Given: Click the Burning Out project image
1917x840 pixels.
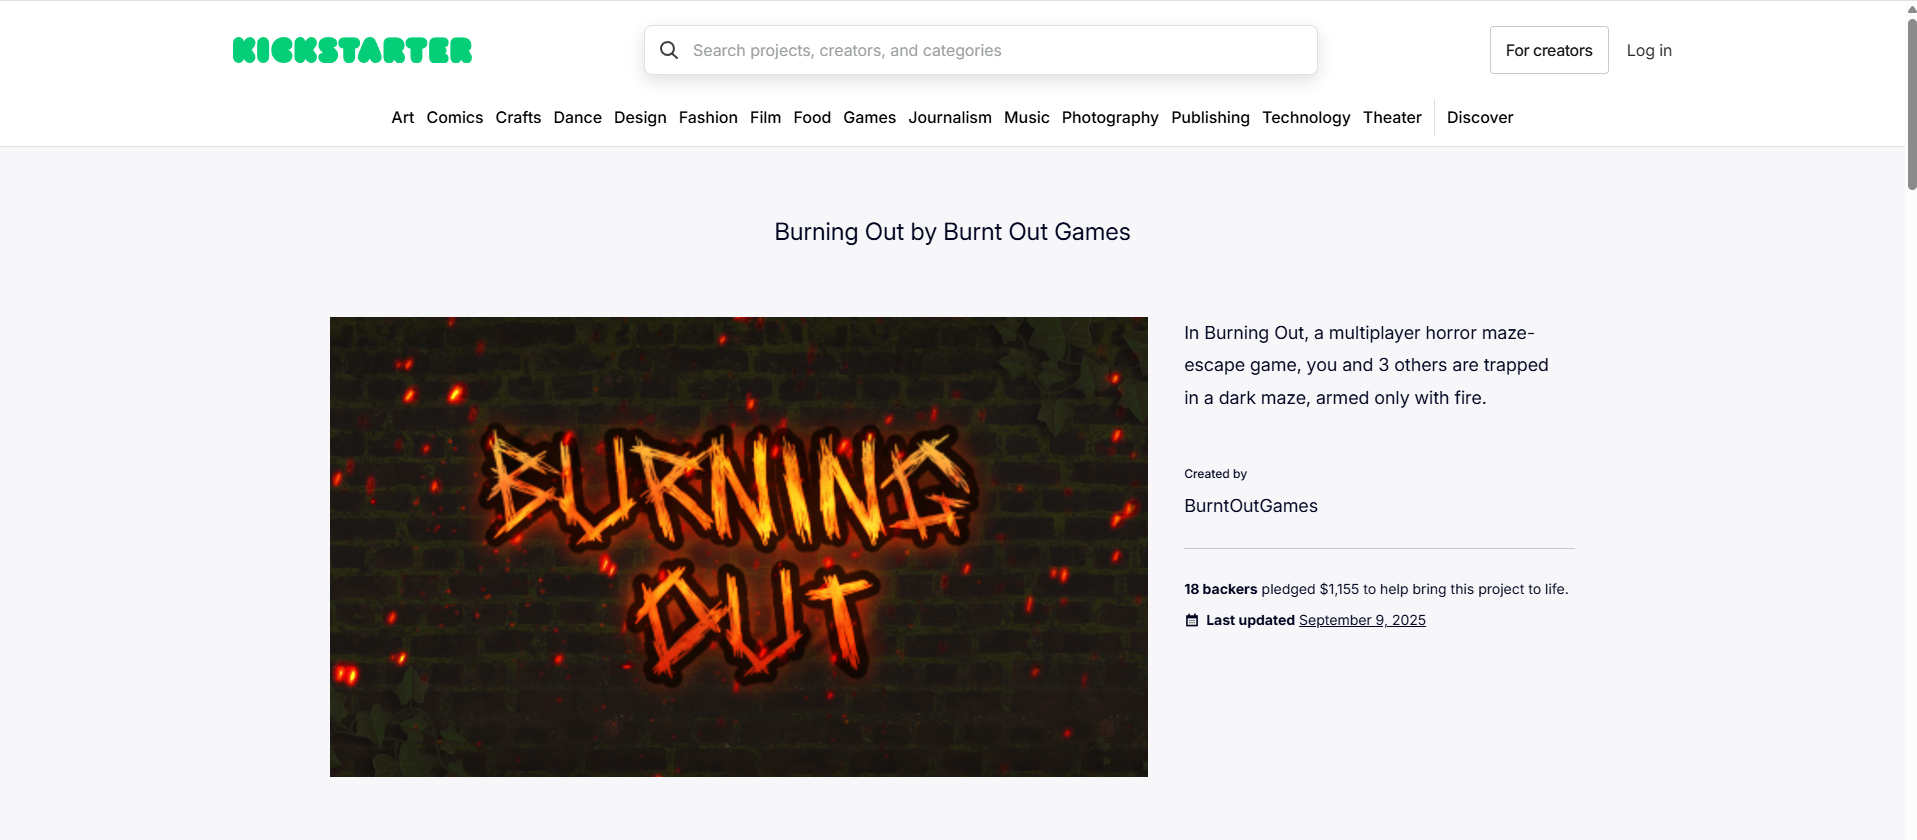Looking at the screenshot, I should pyautogui.click(x=739, y=547).
